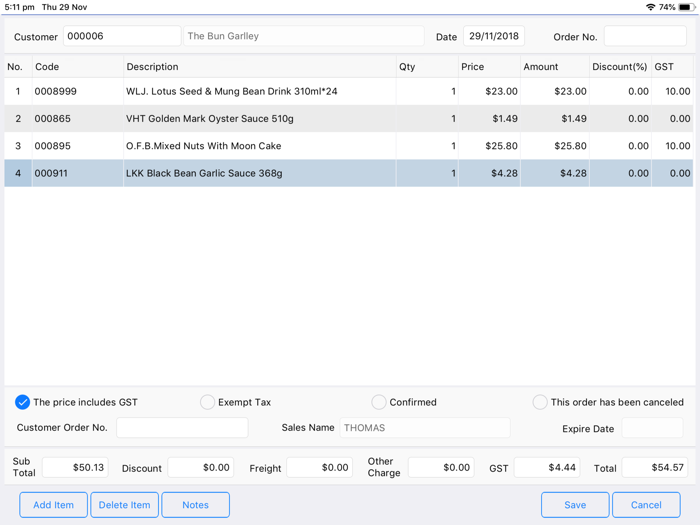Check 'This order has been canceled'
The height and width of the screenshot is (525, 700).
(540, 402)
